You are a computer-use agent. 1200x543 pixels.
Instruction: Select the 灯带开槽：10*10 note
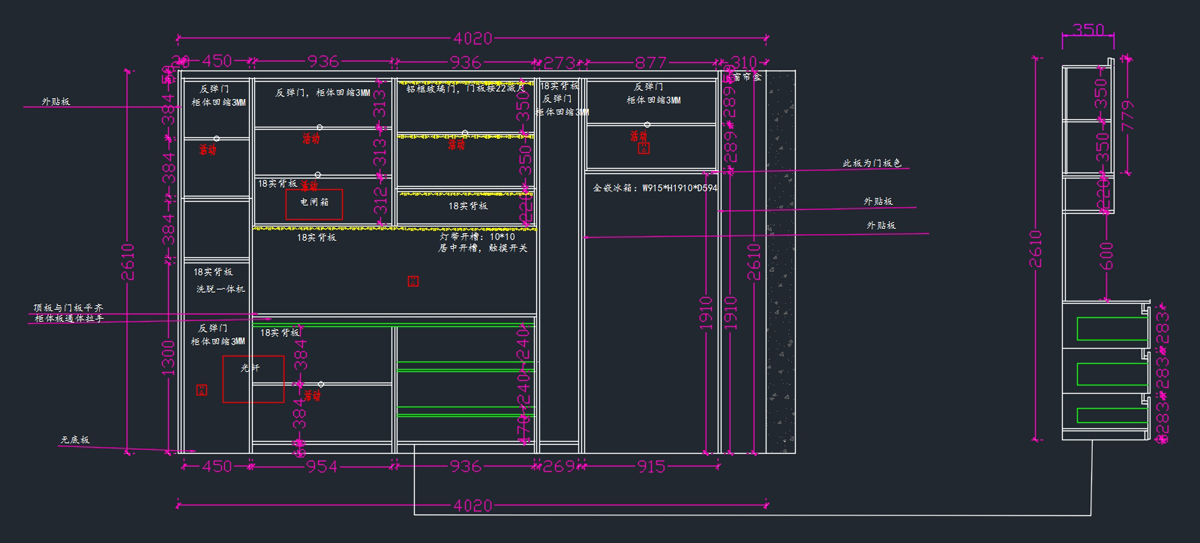pos(476,237)
